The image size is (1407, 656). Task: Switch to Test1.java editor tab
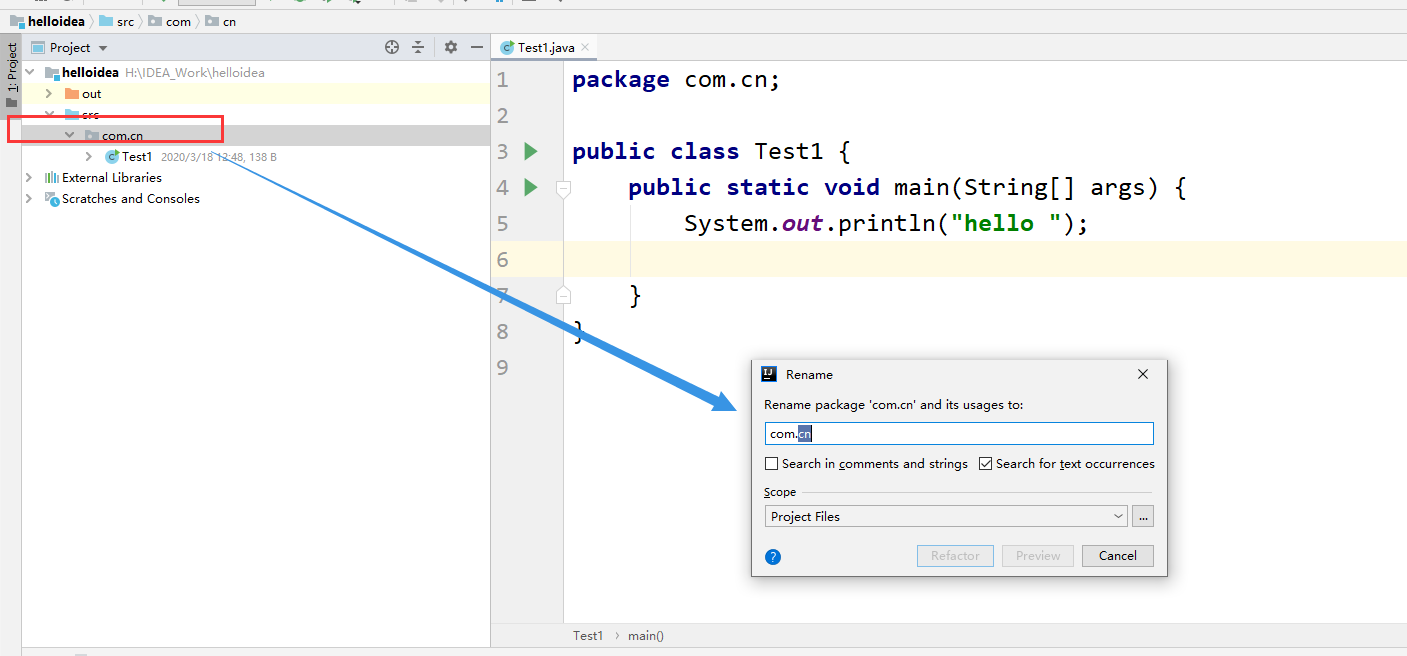(544, 47)
